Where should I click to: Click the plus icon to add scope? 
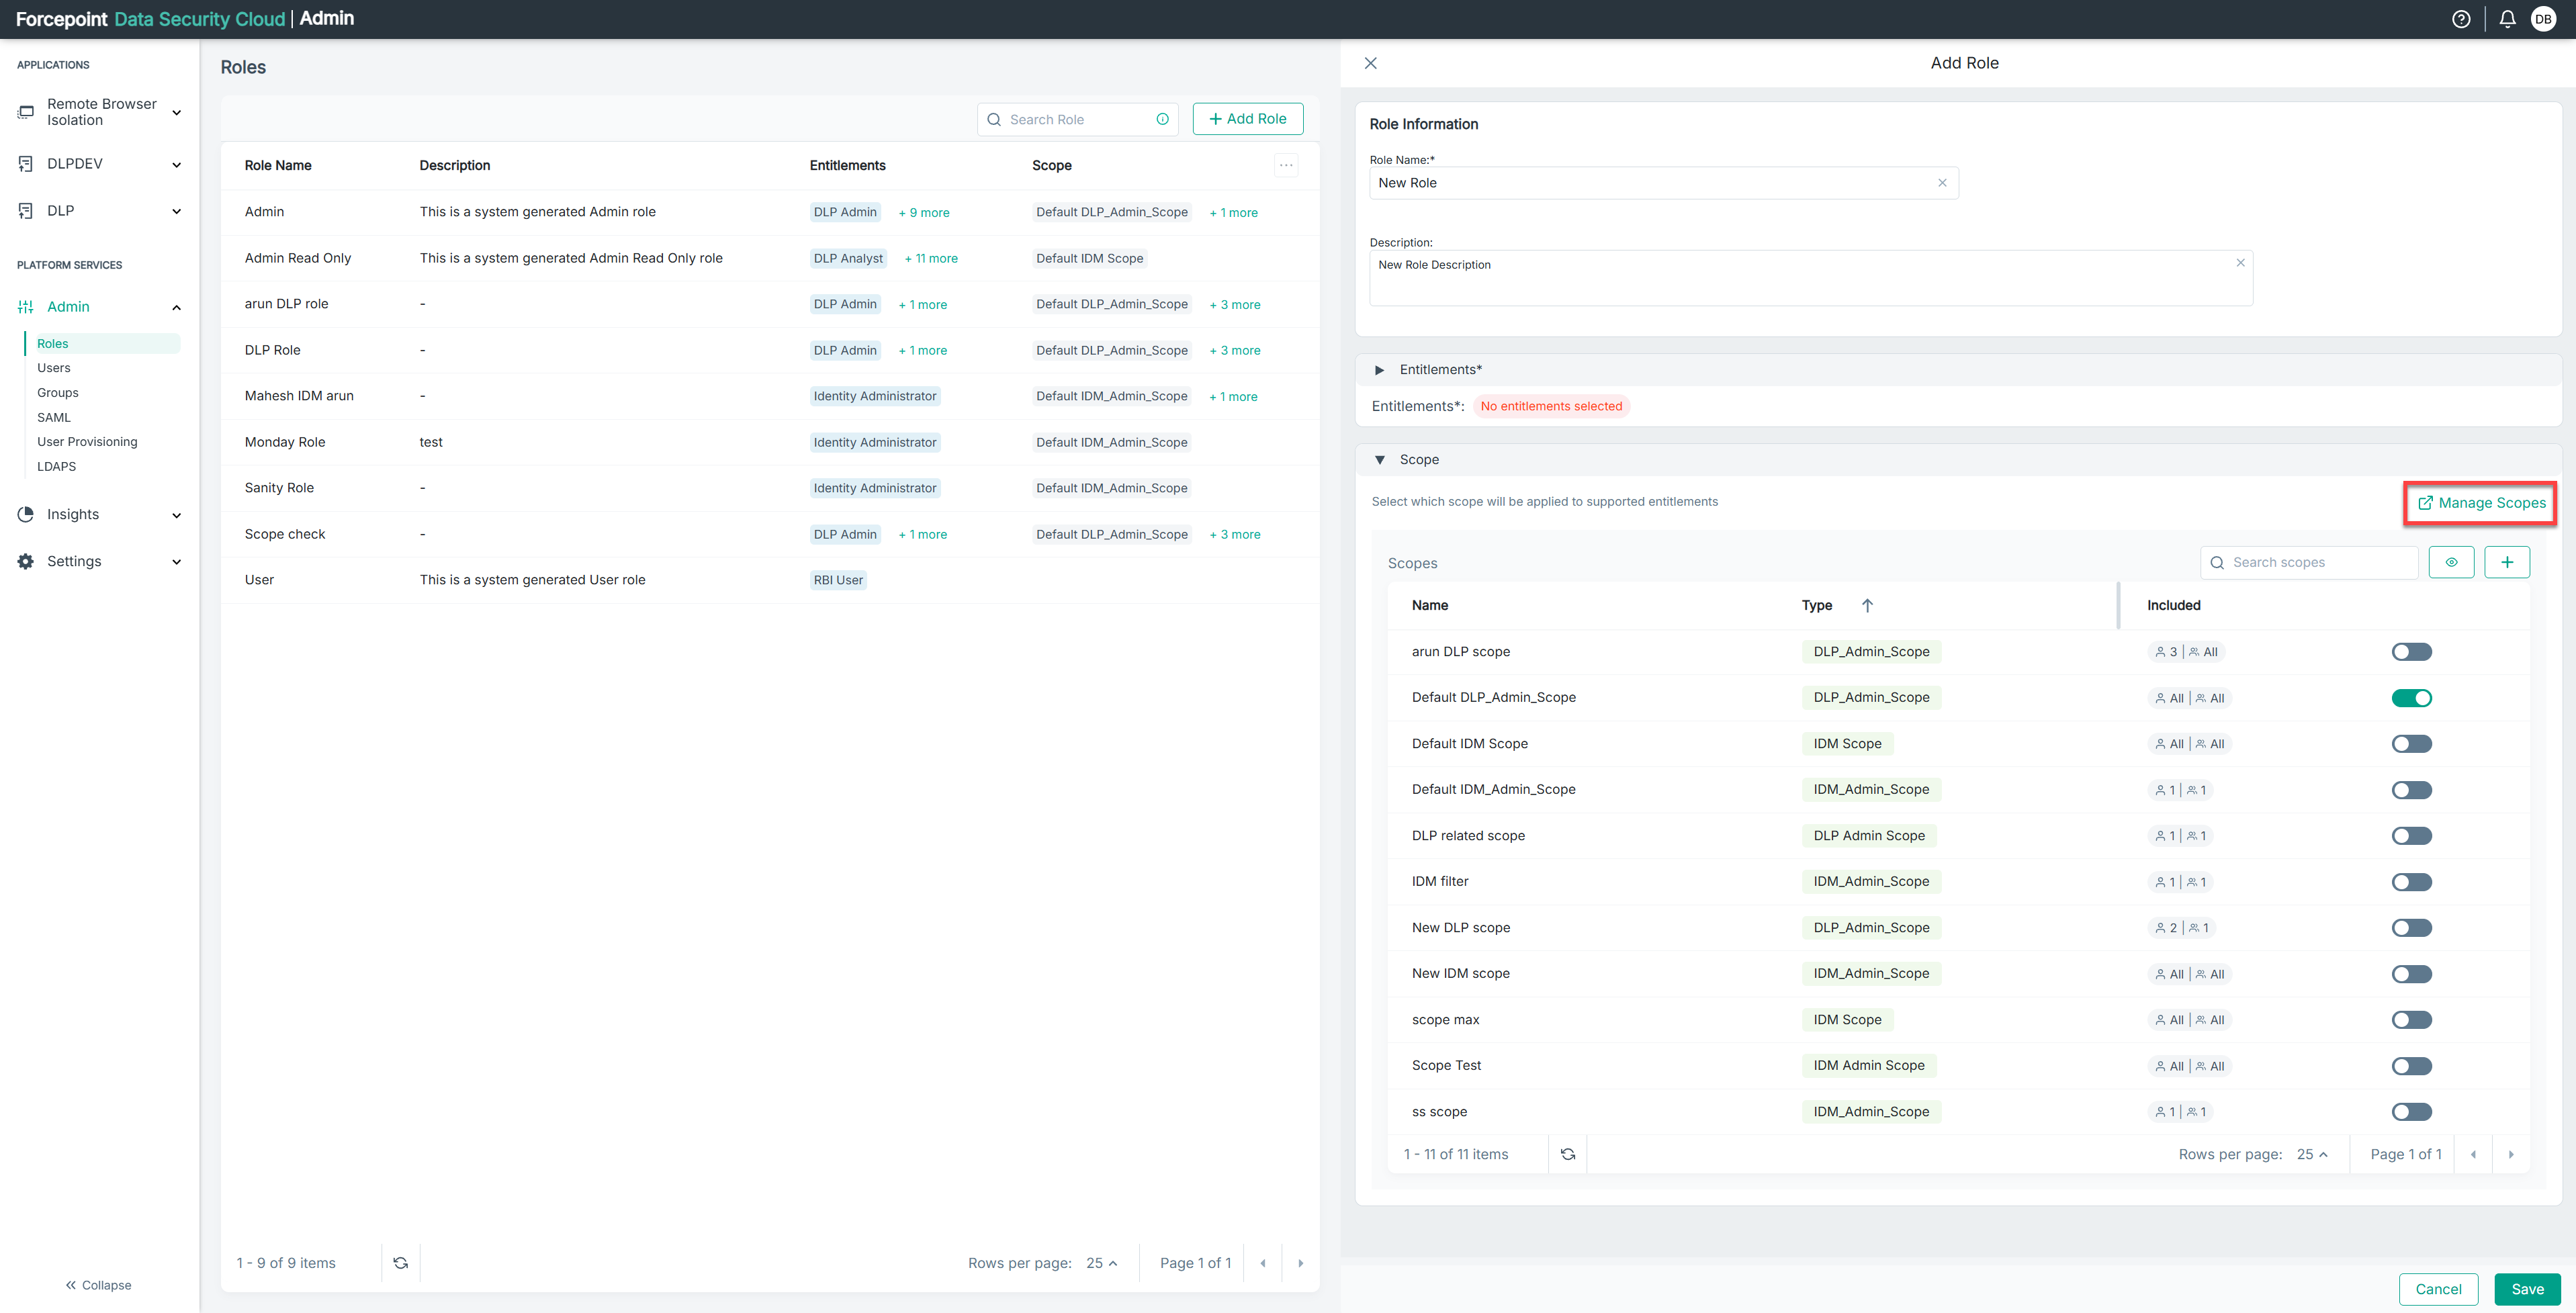[2507, 562]
